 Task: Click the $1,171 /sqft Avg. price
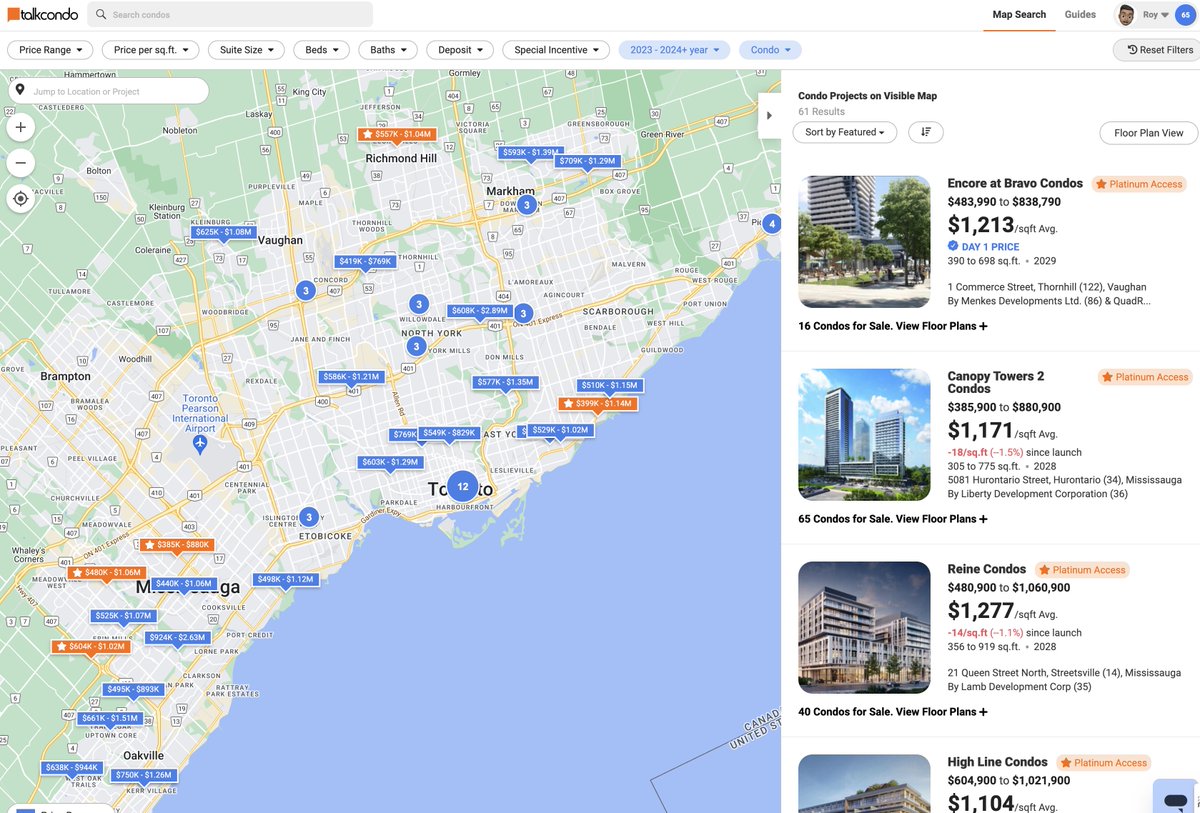1002,431
